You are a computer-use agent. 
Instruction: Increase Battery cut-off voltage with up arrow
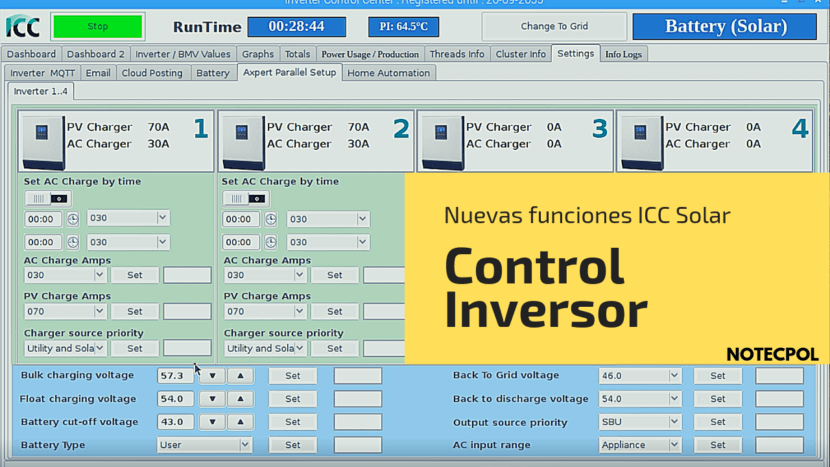240,422
